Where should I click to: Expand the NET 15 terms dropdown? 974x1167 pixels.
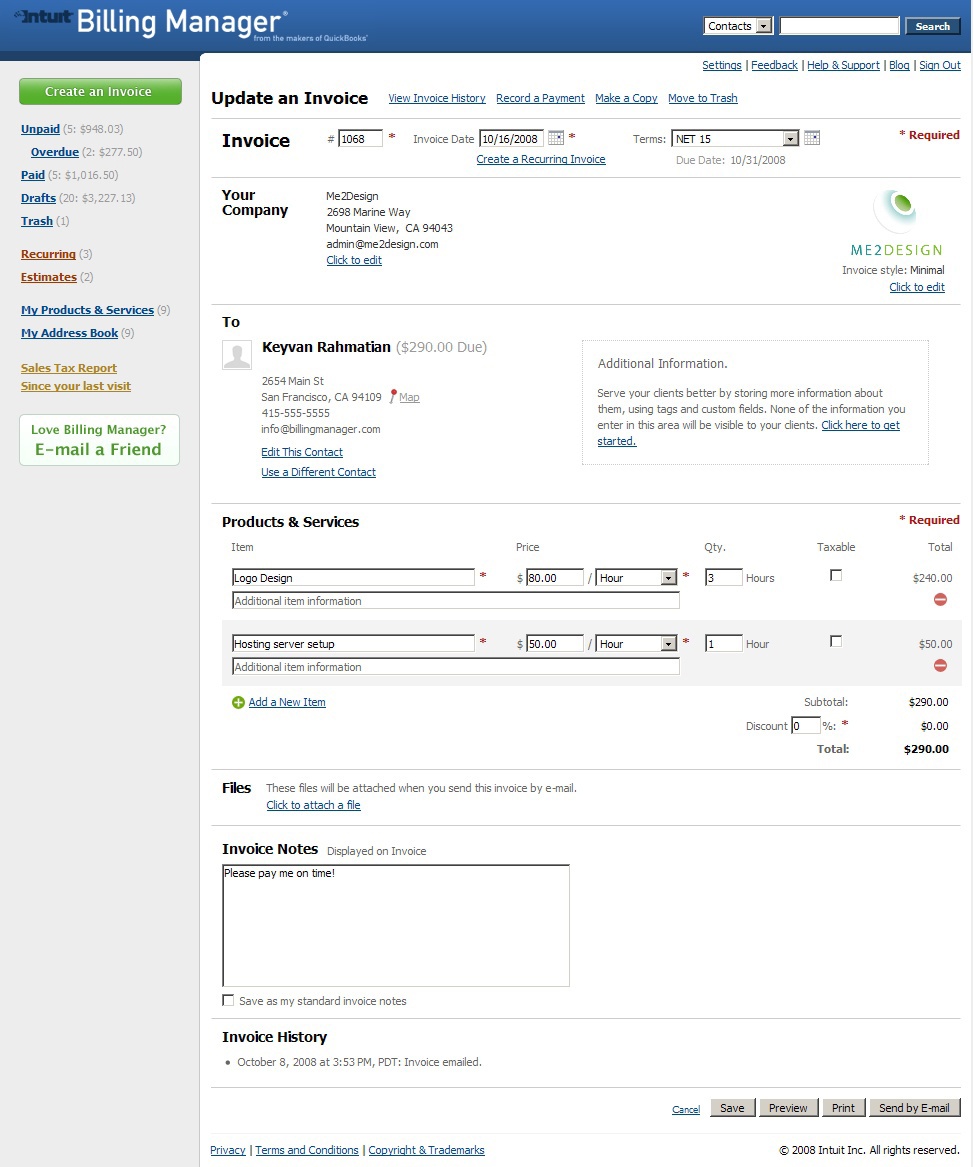pos(790,139)
